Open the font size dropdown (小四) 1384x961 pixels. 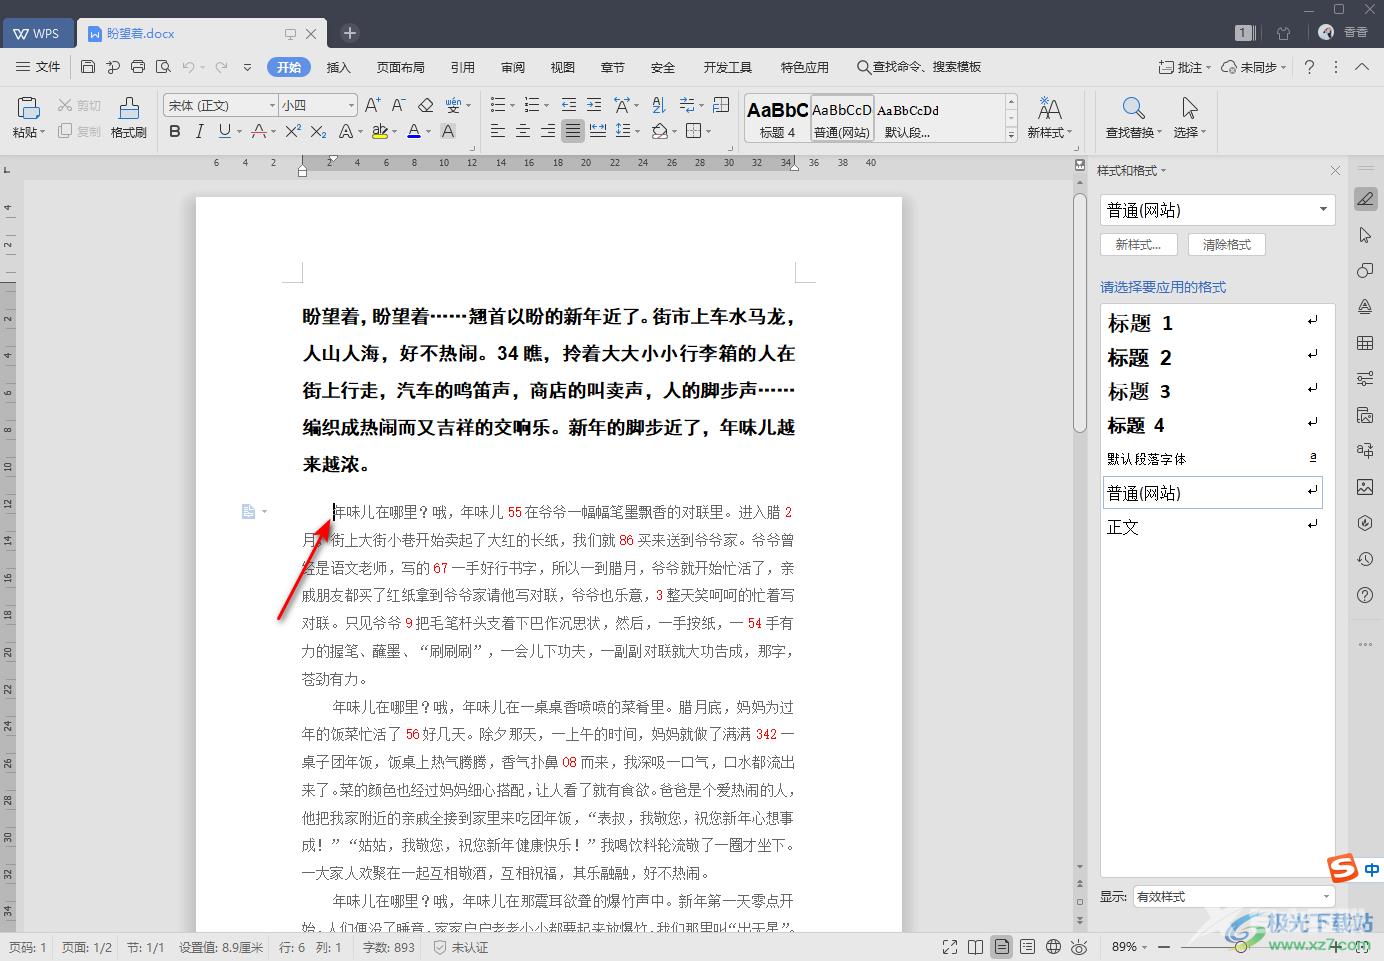(351, 105)
